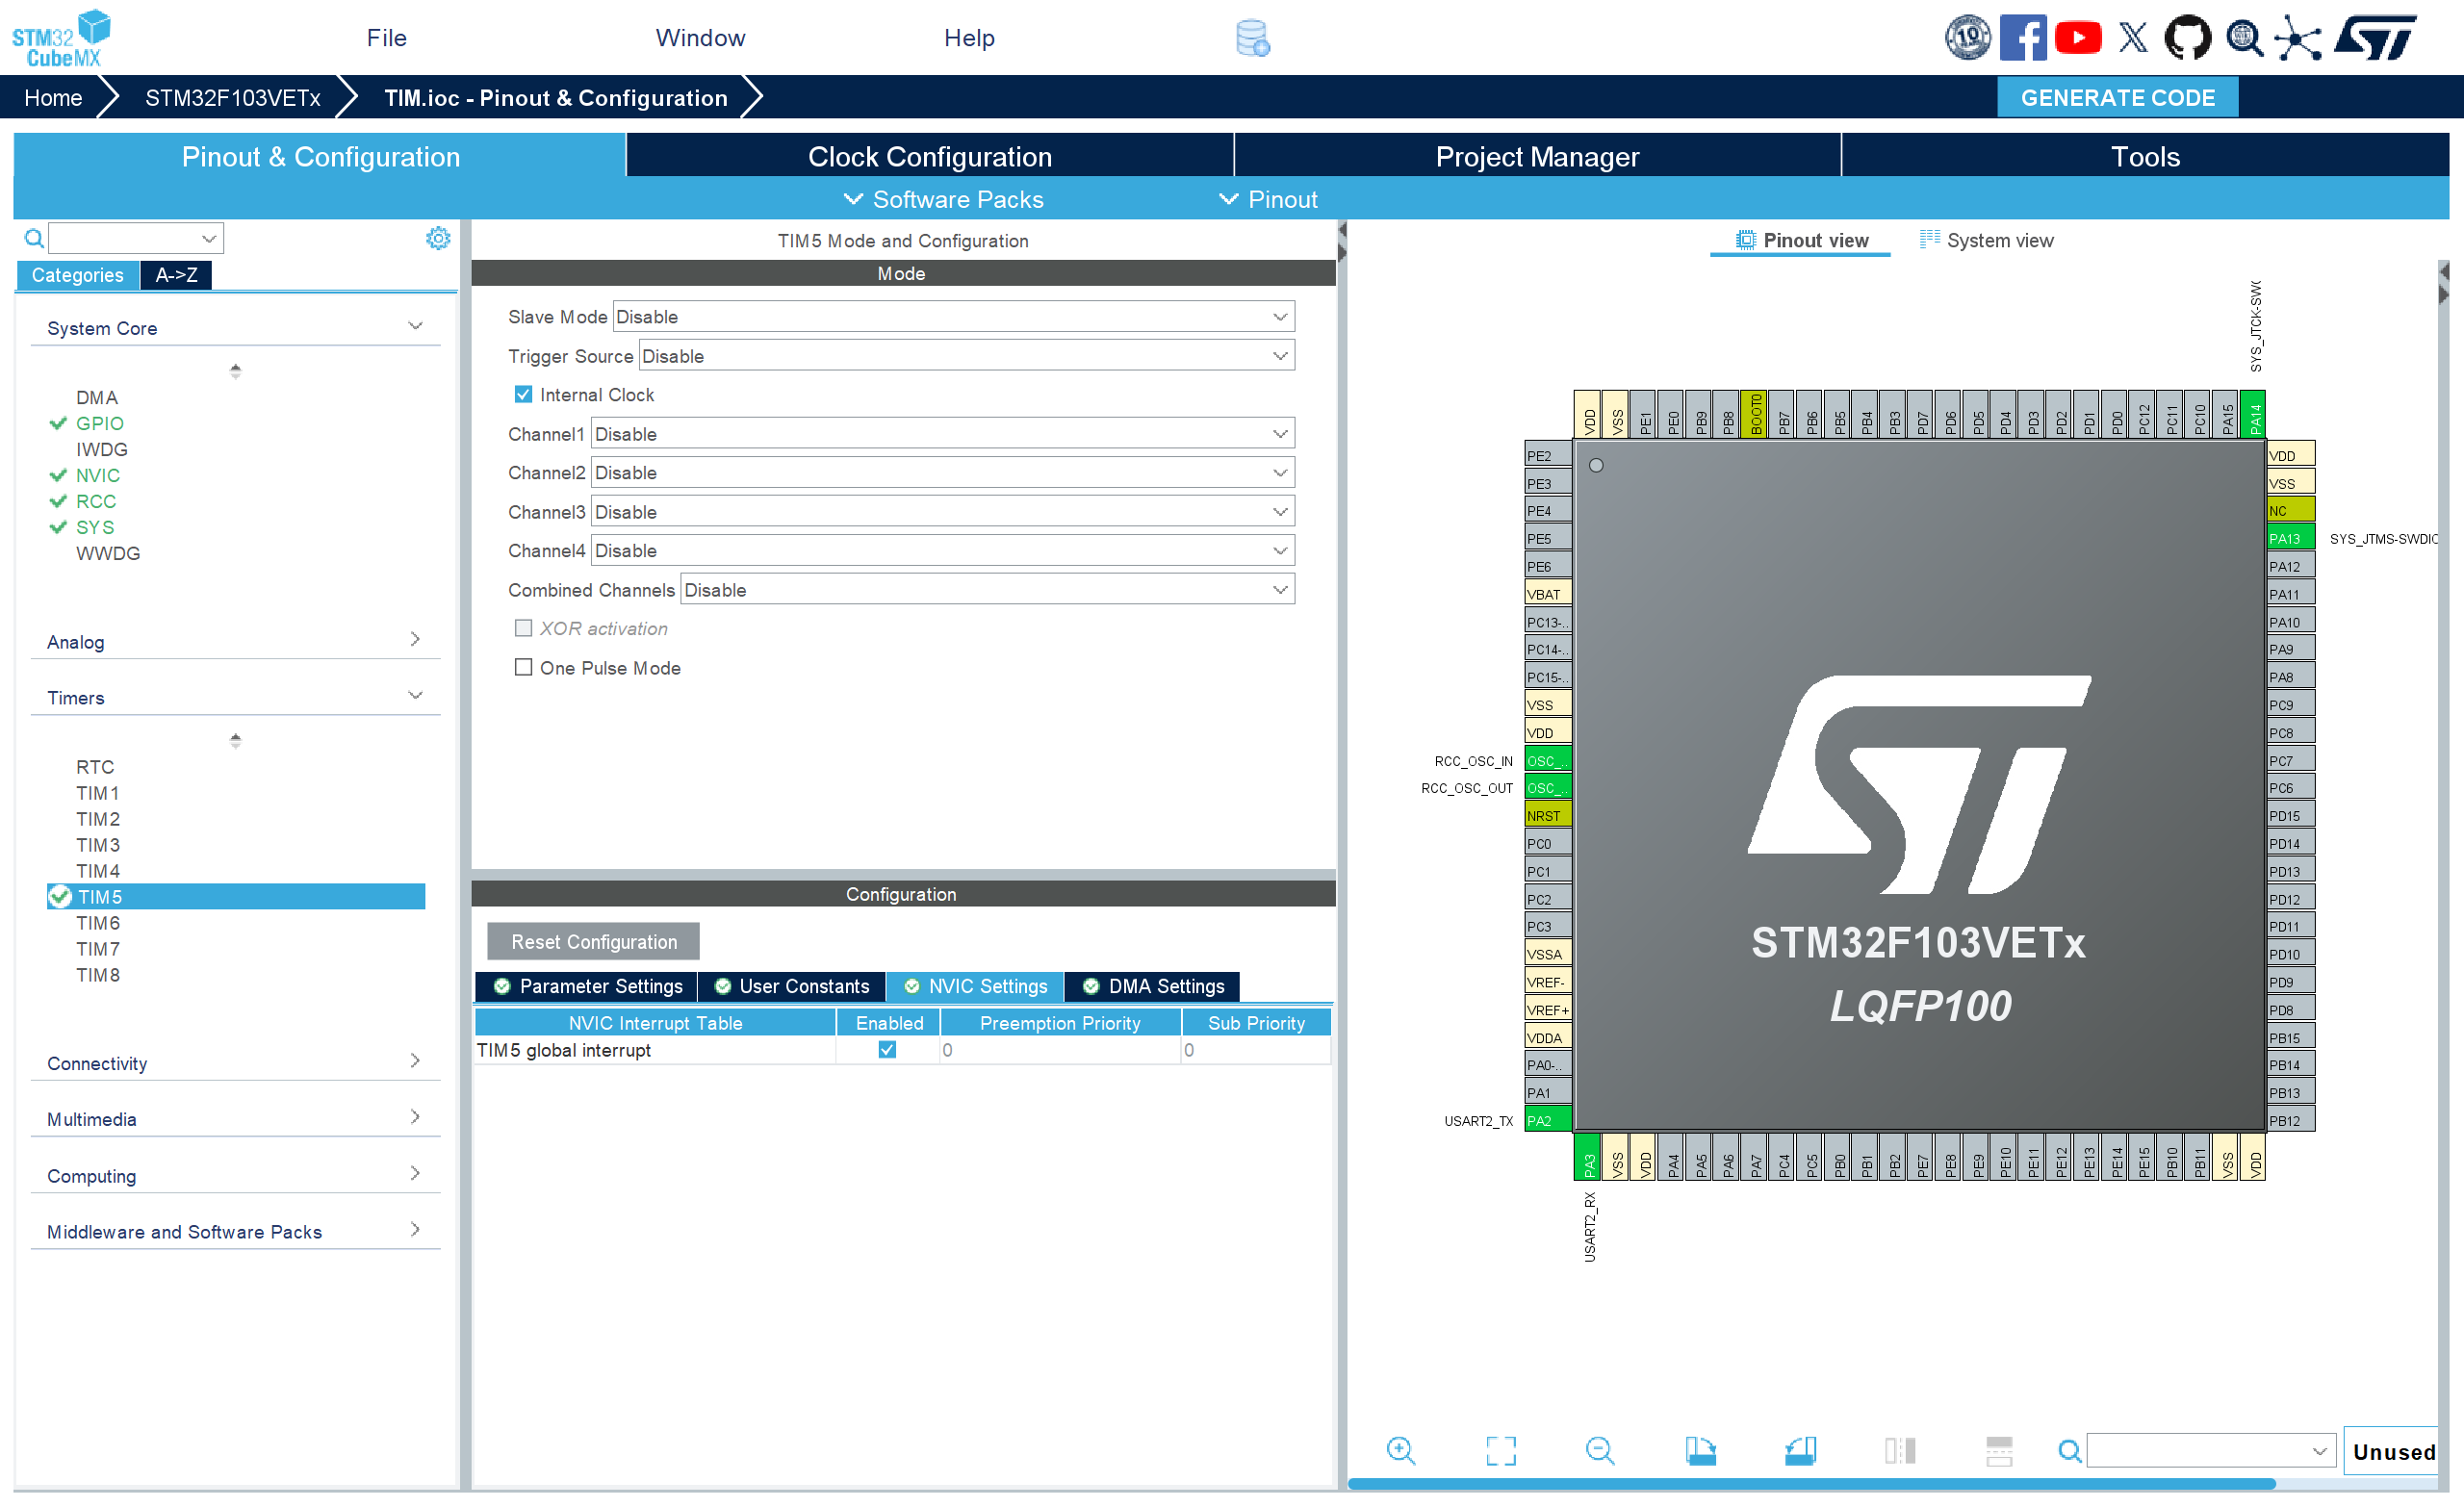The width and height of the screenshot is (2464, 1507).
Task: Toggle the Internal Clock checkbox
Action: (x=523, y=395)
